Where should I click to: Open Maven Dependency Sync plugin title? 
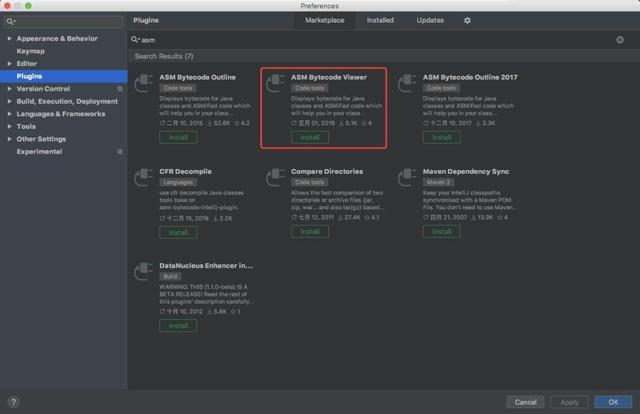coord(466,171)
